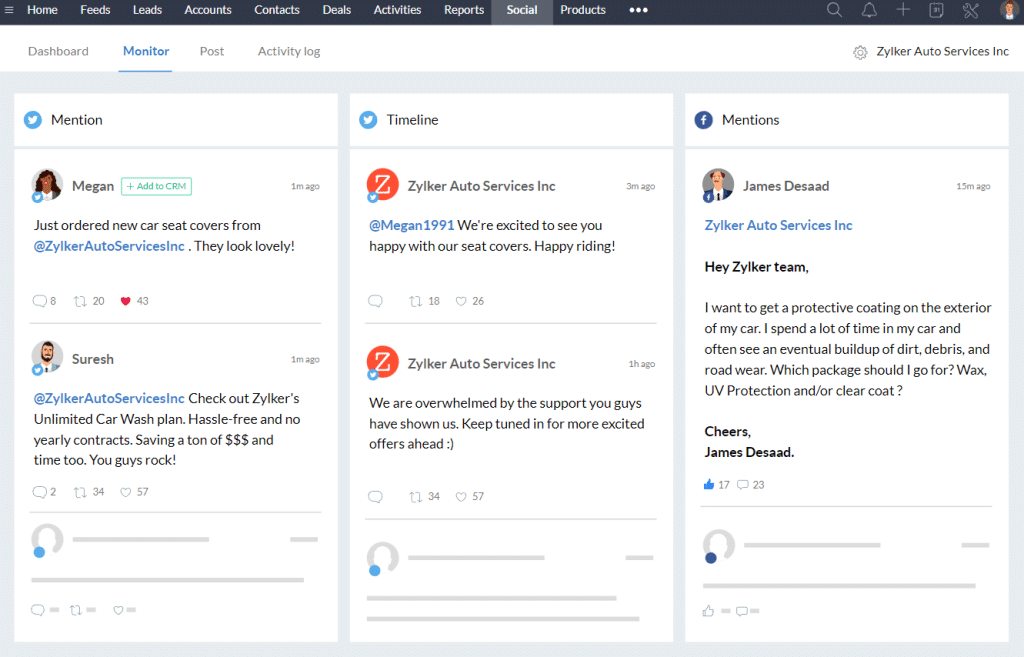Open the Products module
This screenshot has height=657, width=1024.
tap(583, 10)
